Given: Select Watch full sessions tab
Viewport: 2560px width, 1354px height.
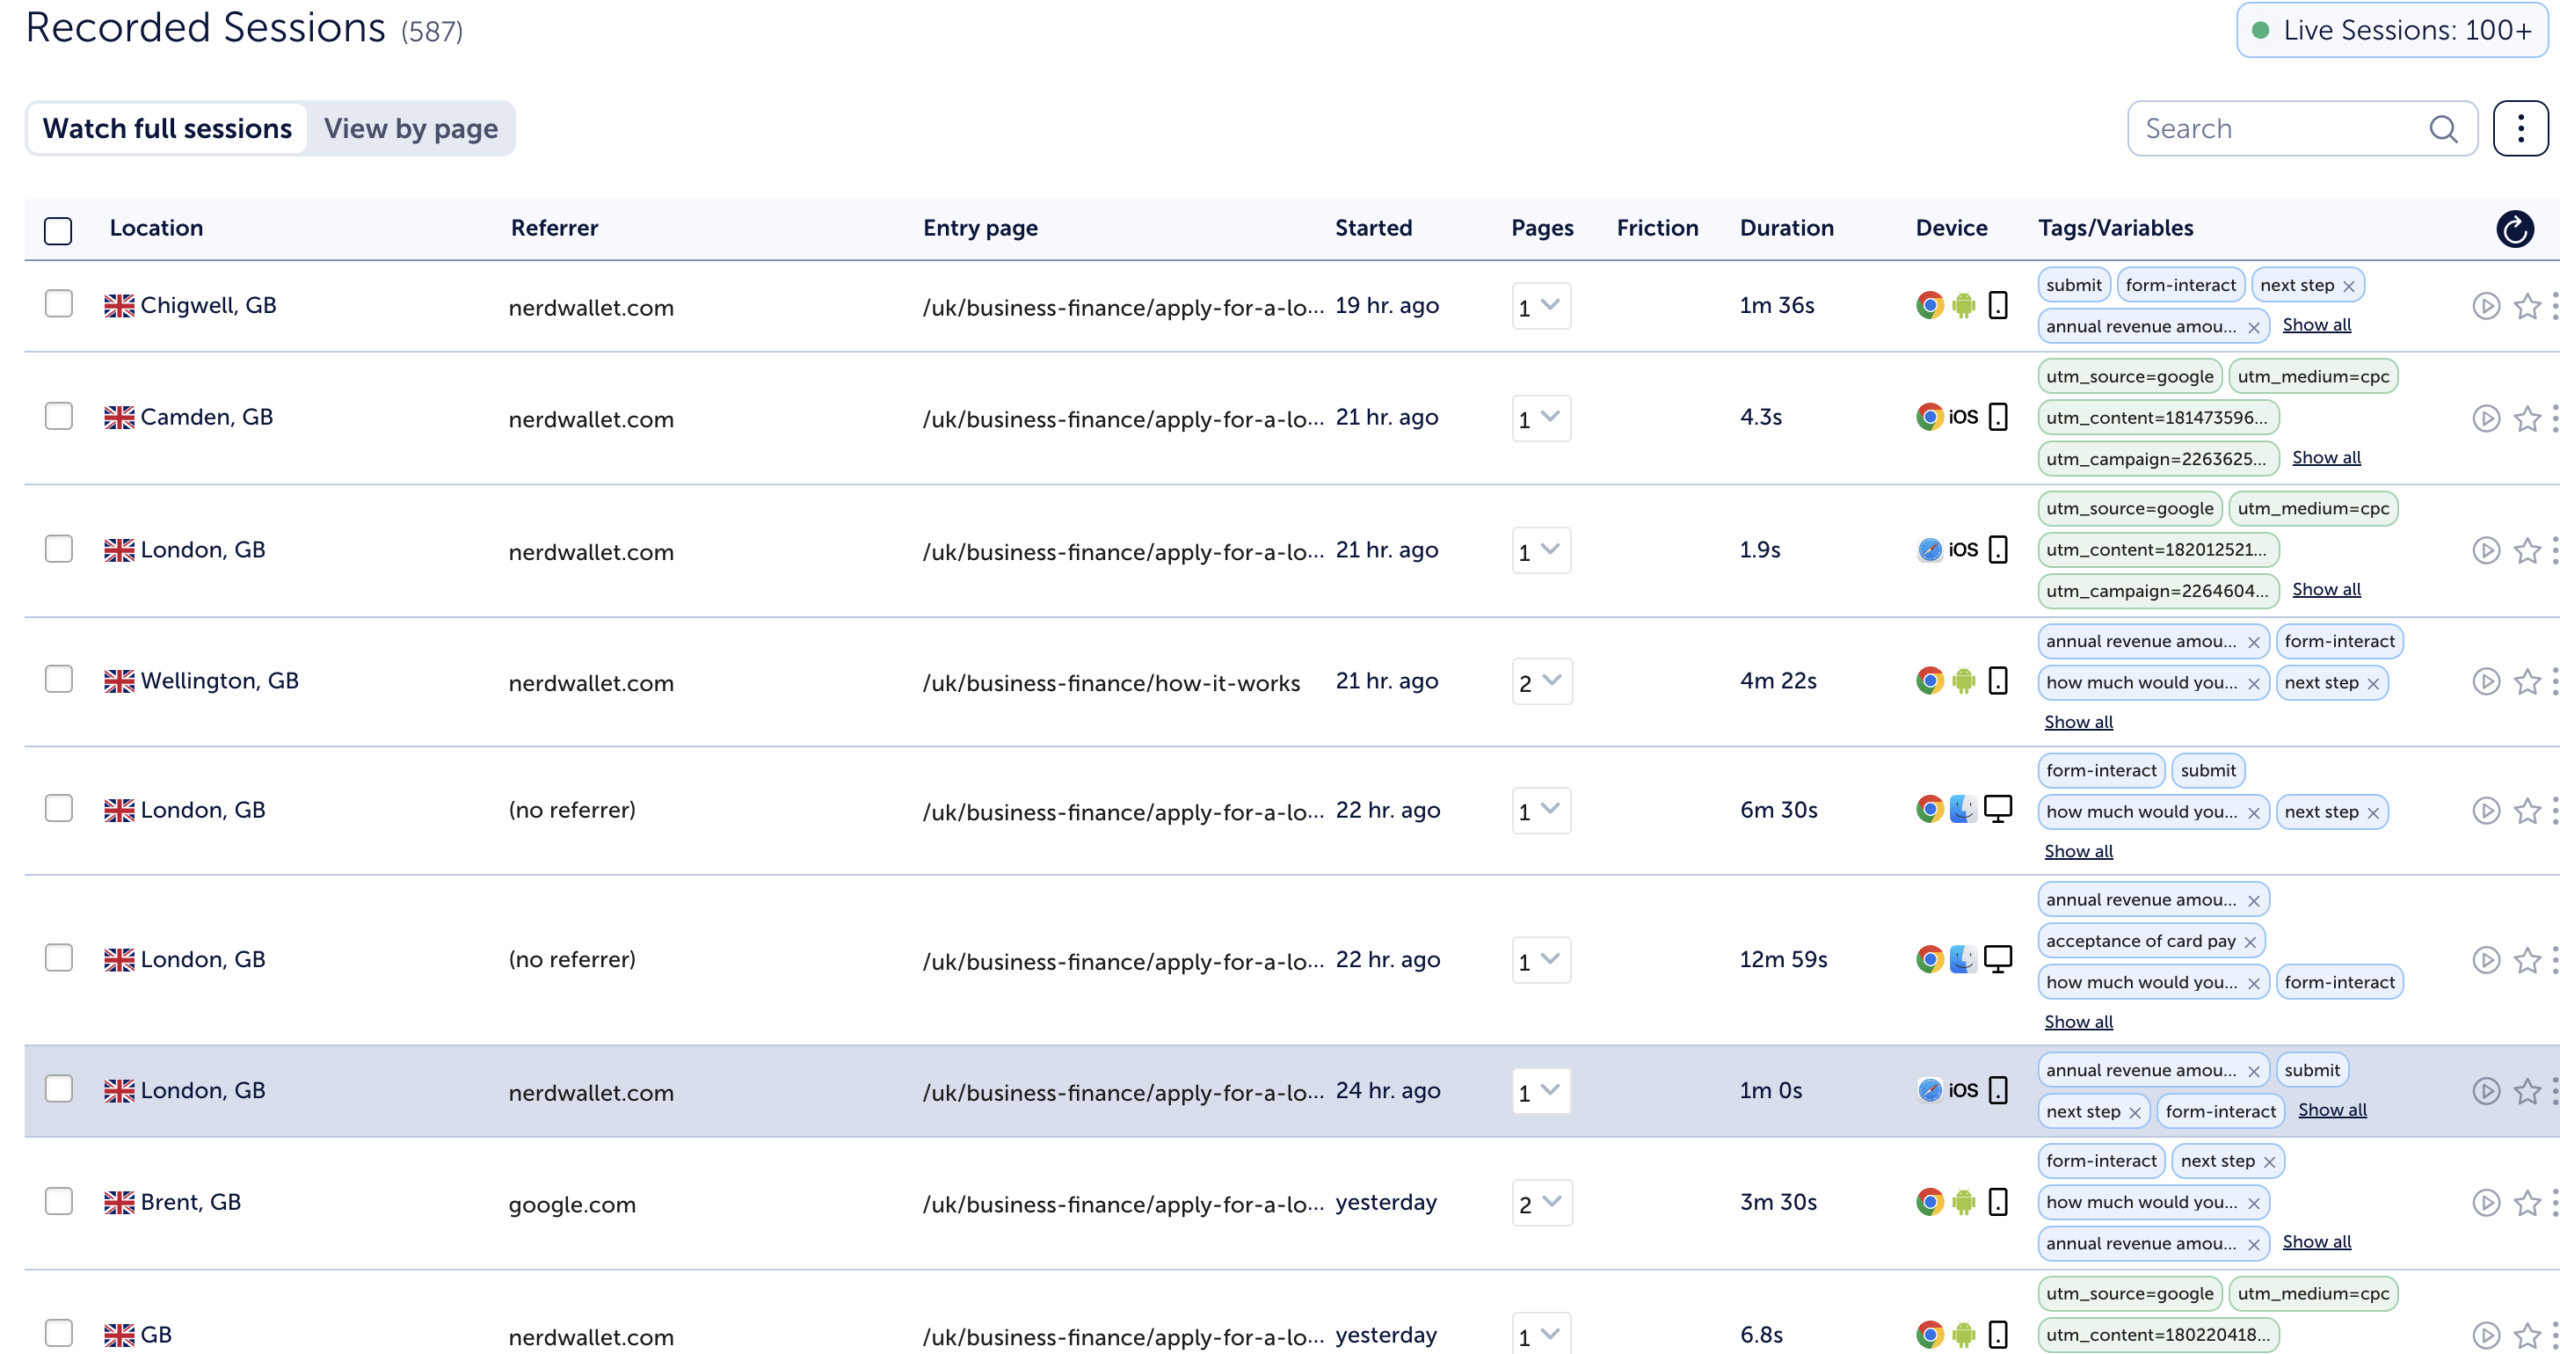Looking at the screenshot, I should (x=167, y=129).
